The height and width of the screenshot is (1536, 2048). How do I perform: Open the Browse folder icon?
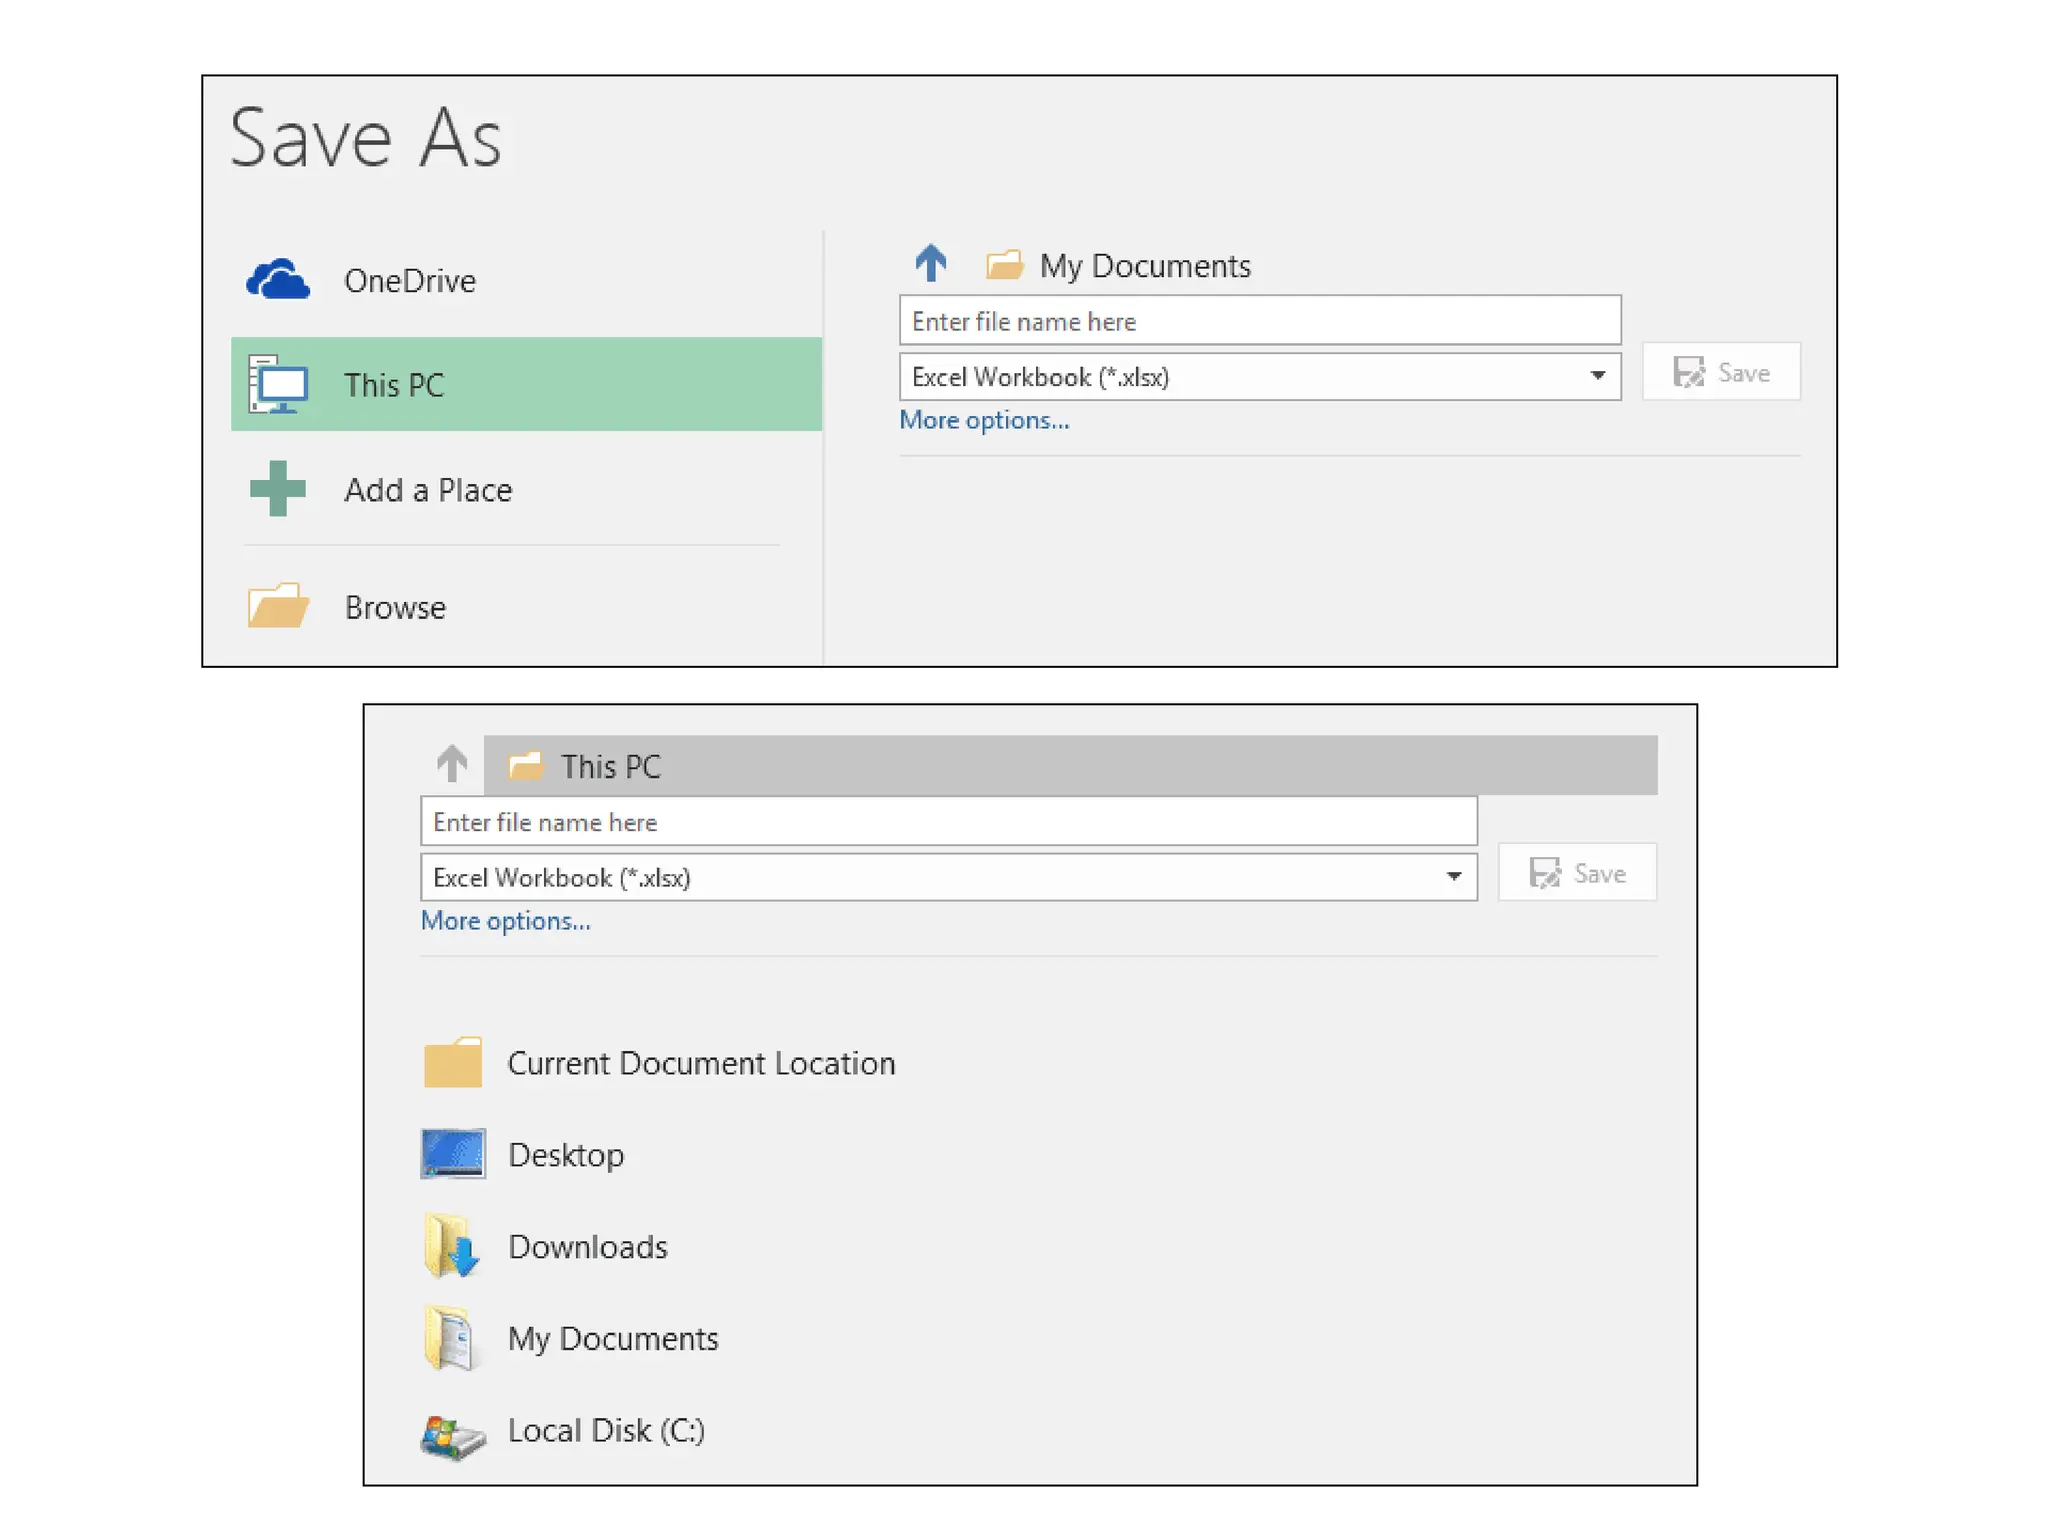pos(278,606)
